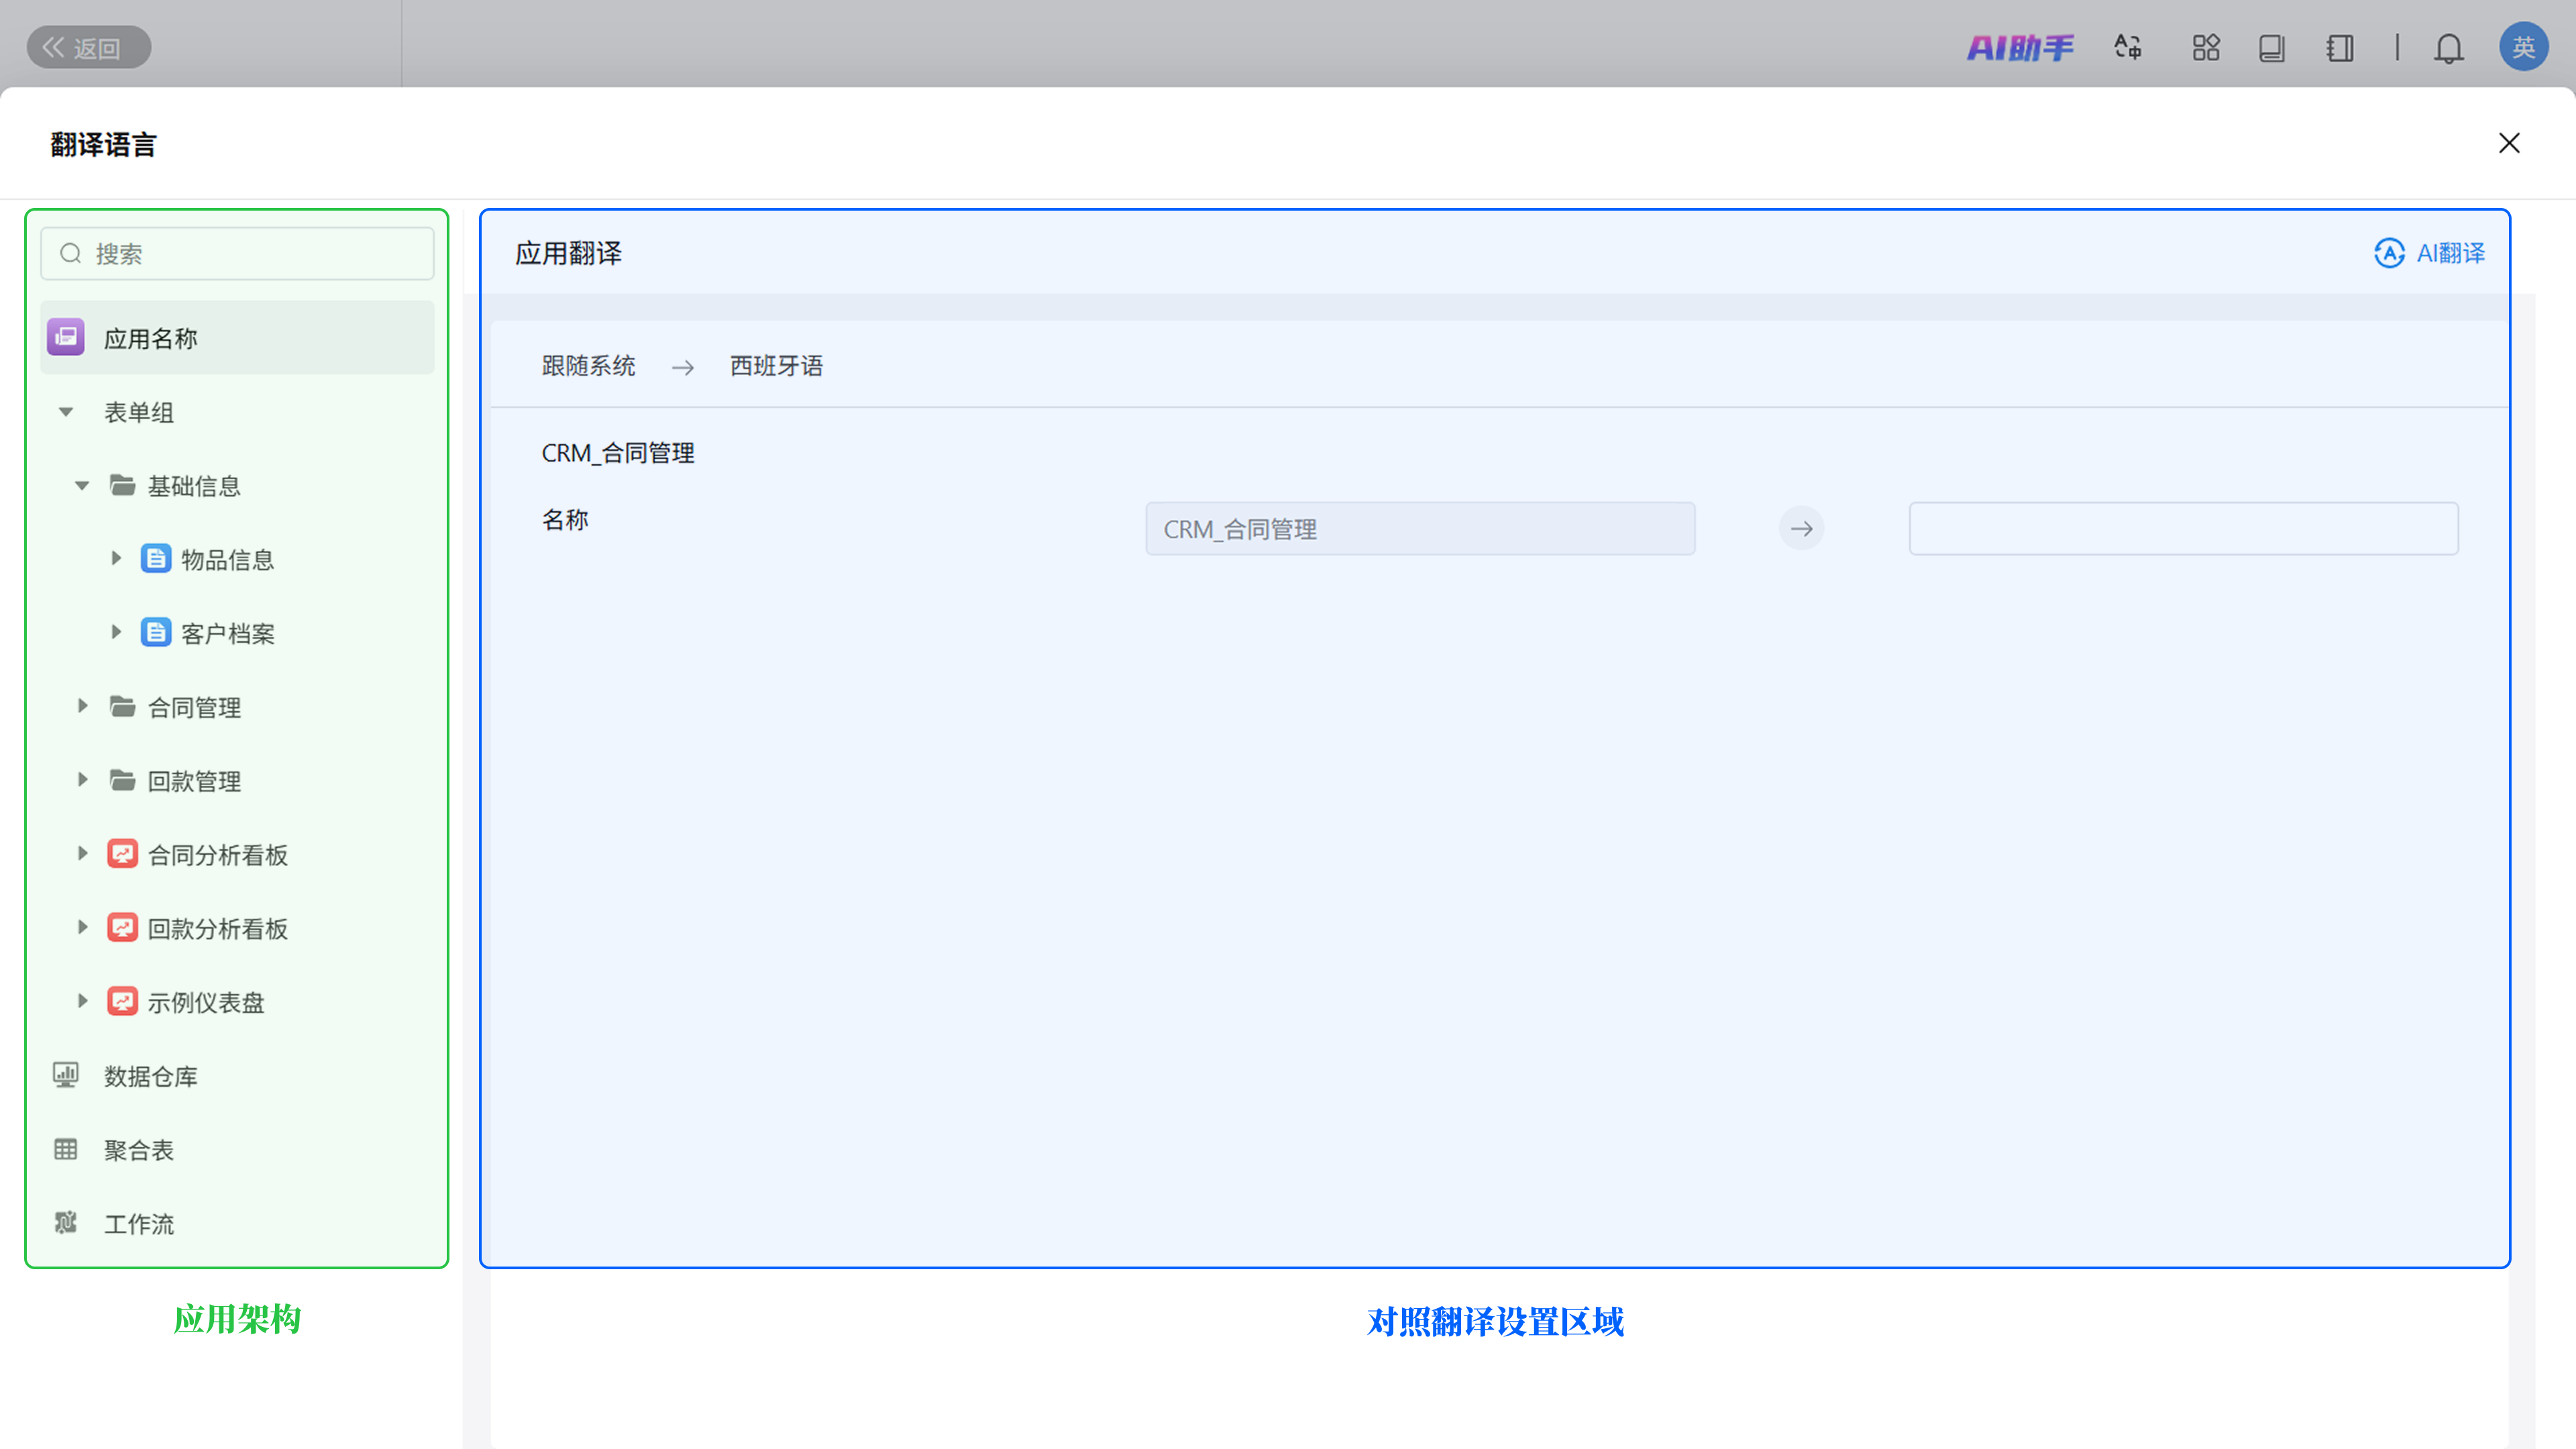Open 数据仓库 in the sidebar

[150, 1076]
